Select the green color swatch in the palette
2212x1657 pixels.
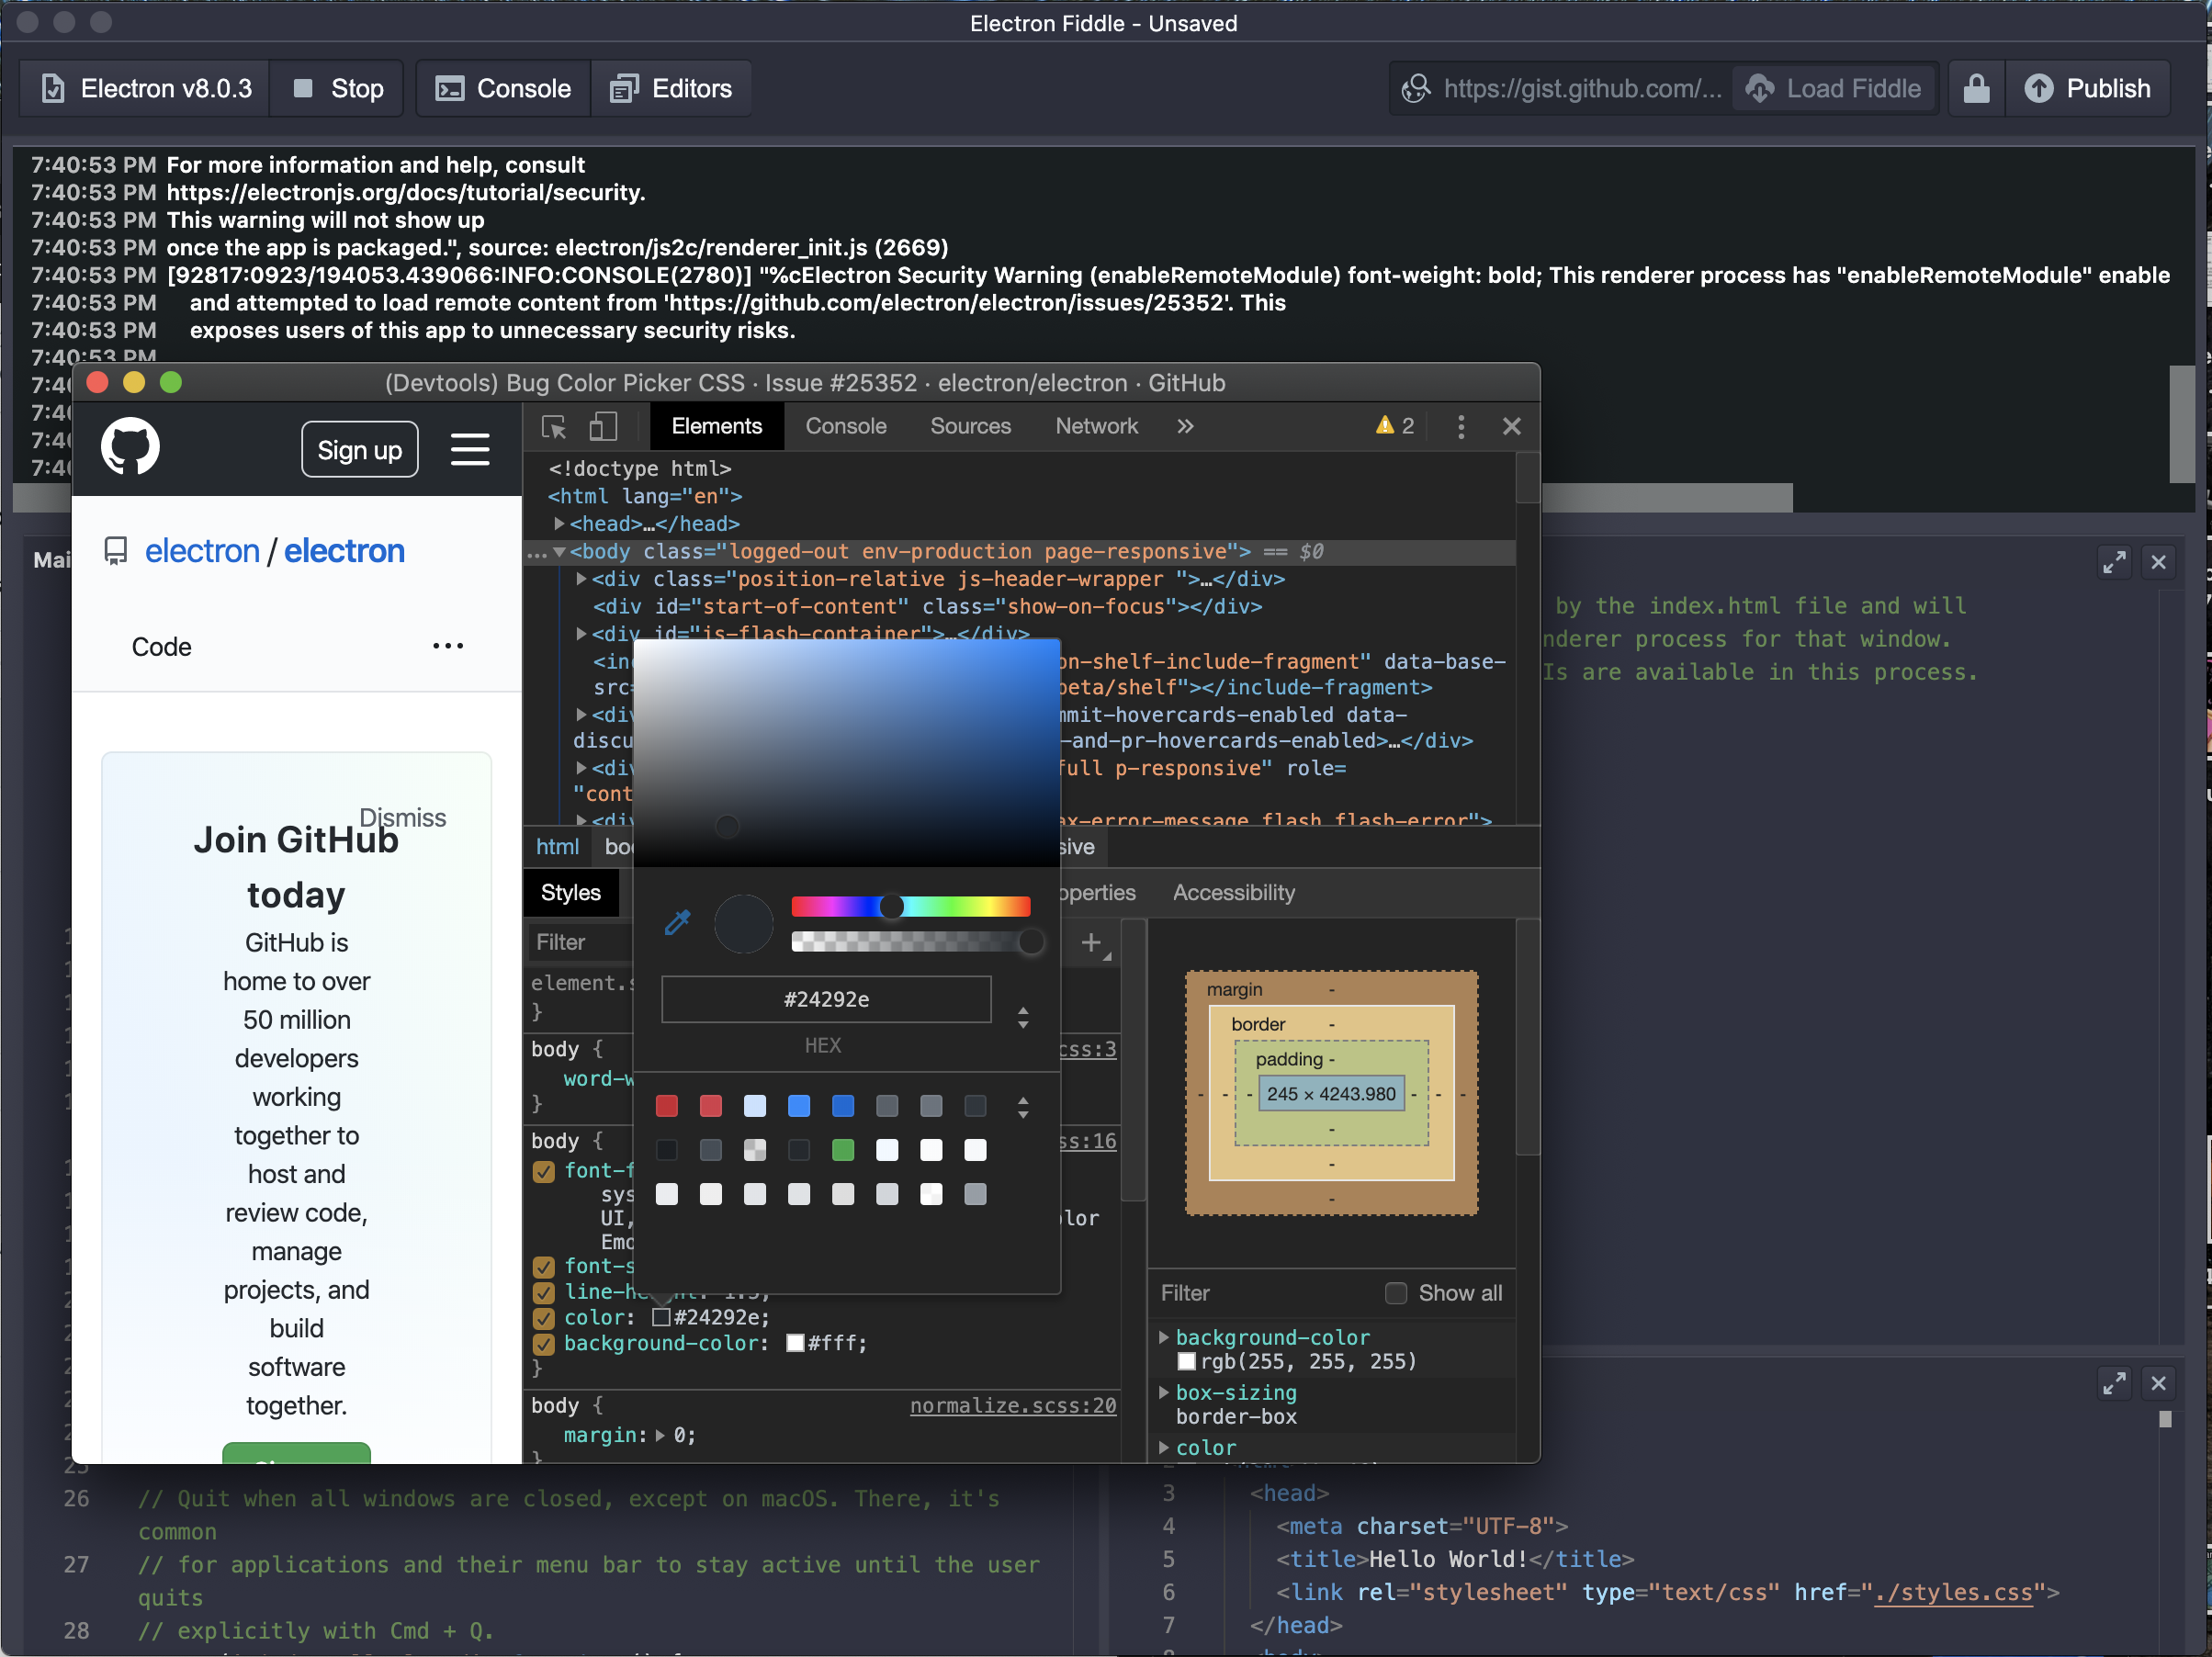click(x=843, y=1151)
